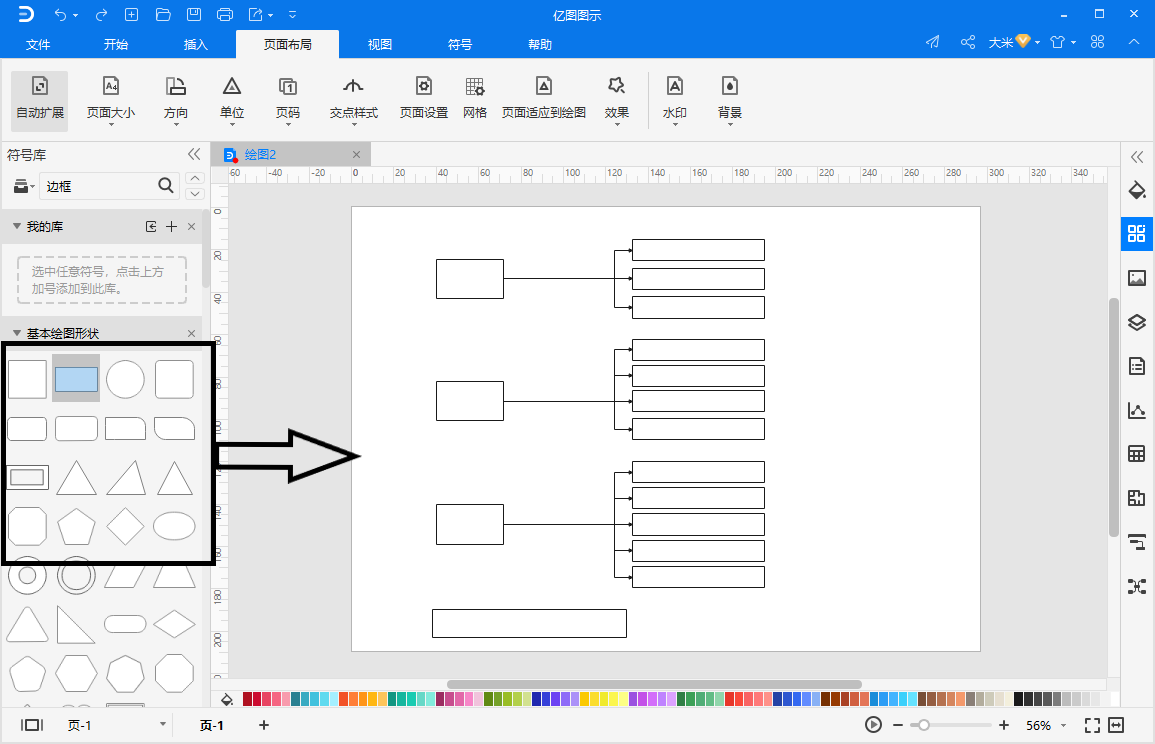
Task: Switch to the 插入 tab
Action: (x=196, y=44)
